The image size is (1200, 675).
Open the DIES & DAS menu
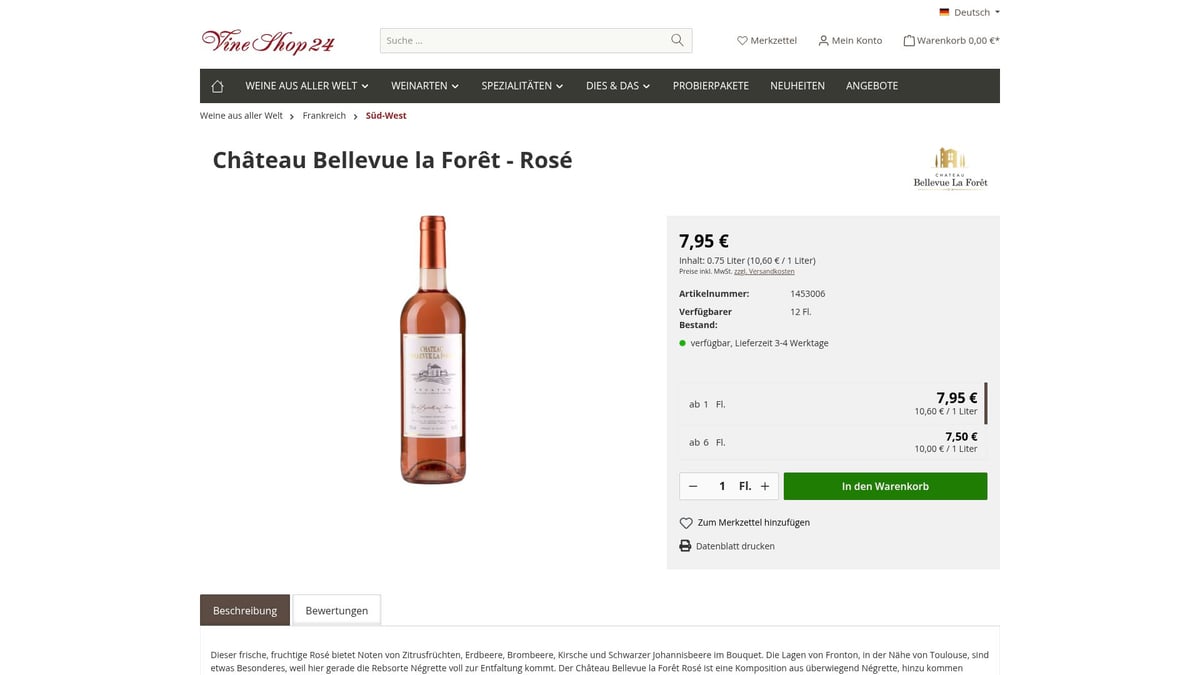click(617, 86)
